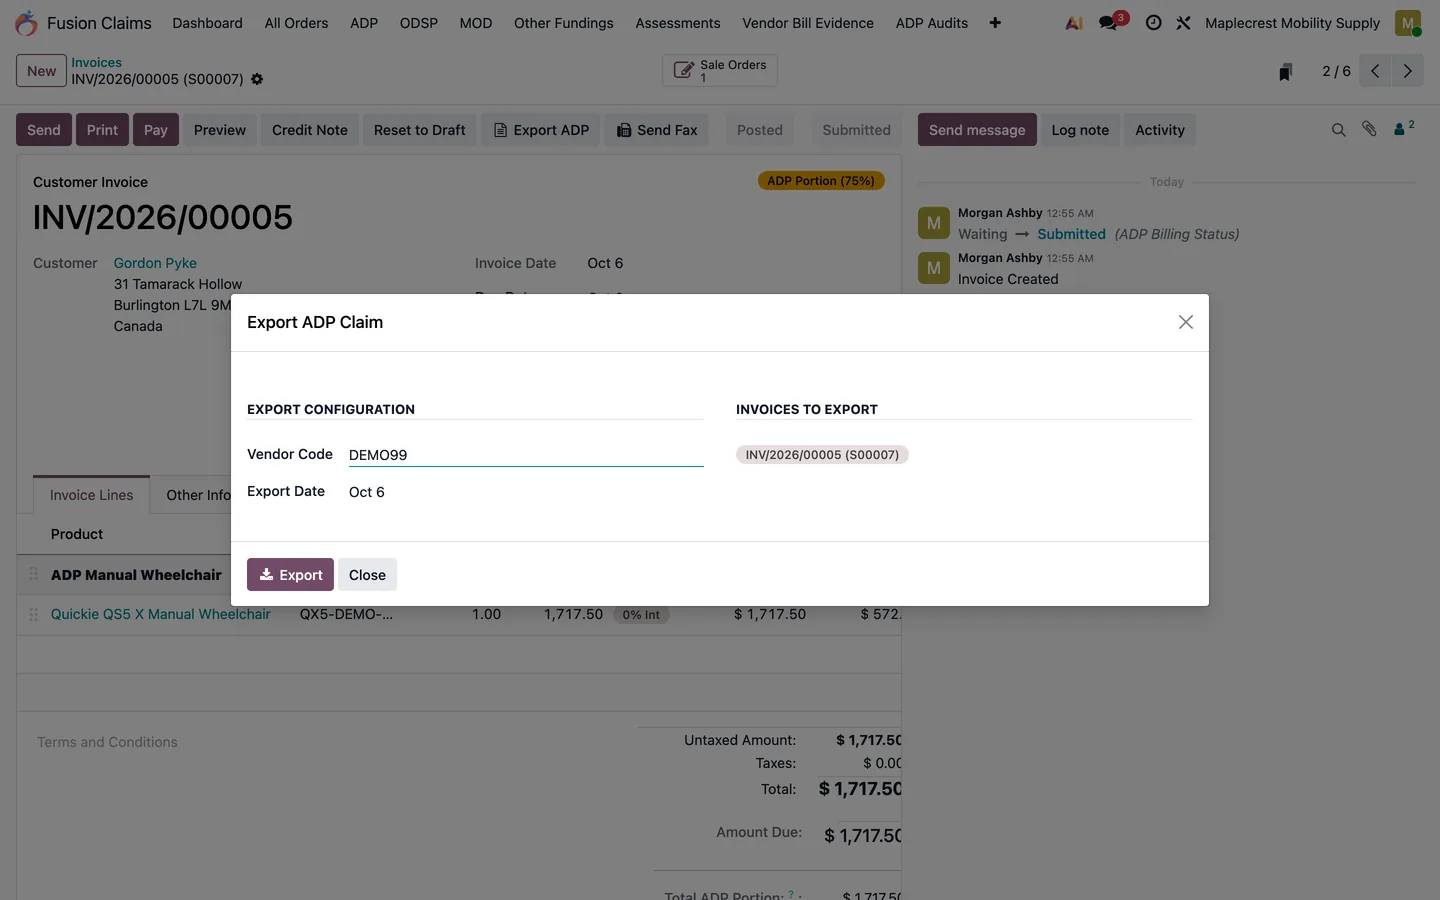1440x900 pixels.
Task: Click the Export ADP toolbar button
Action: tap(541, 130)
